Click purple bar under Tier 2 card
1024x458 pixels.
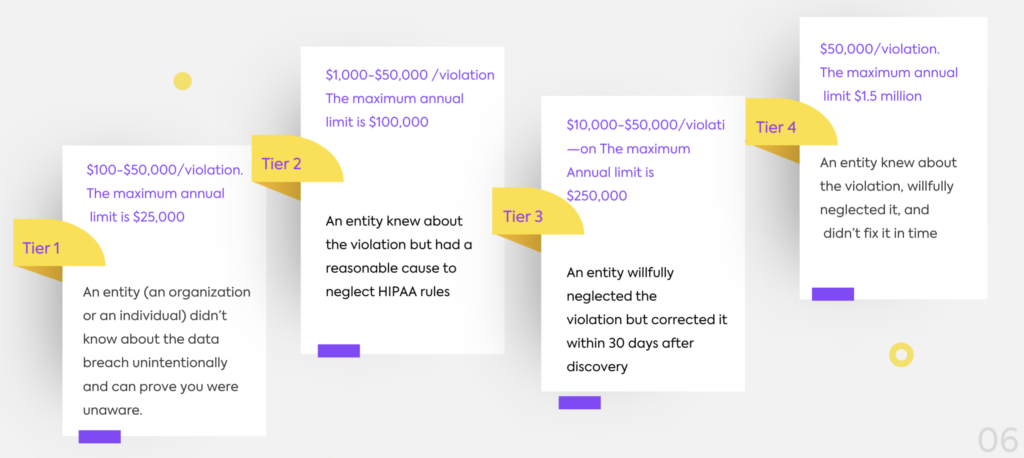coord(339,351)
